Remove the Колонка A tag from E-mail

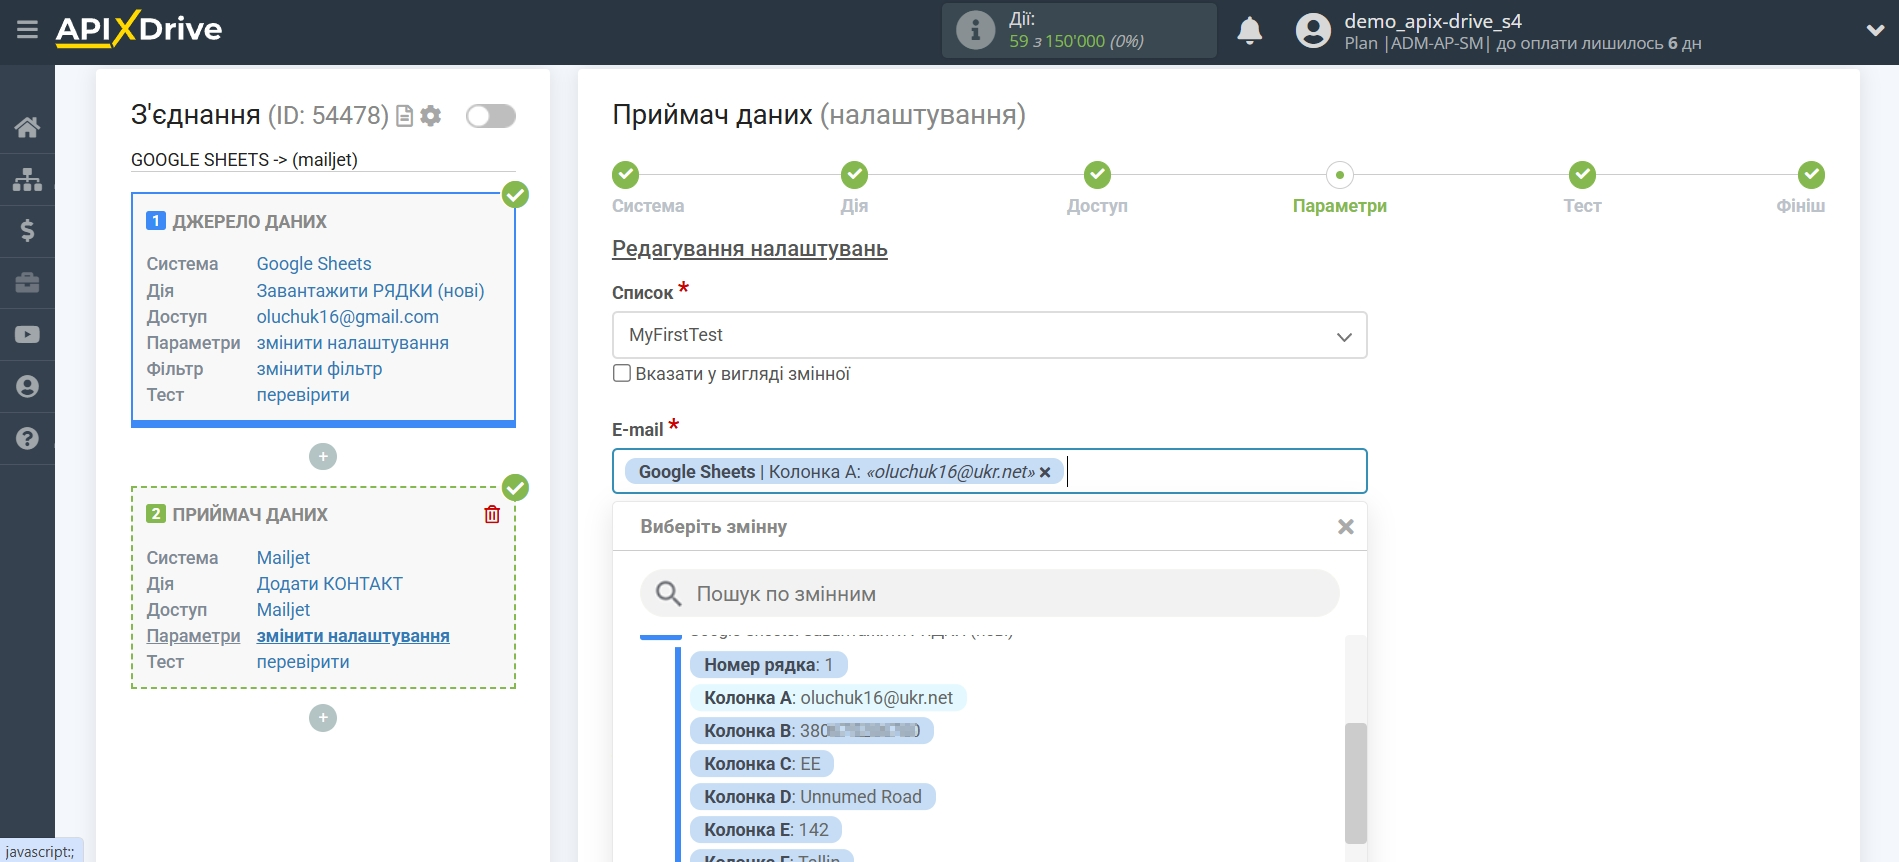coord(1045,472)
